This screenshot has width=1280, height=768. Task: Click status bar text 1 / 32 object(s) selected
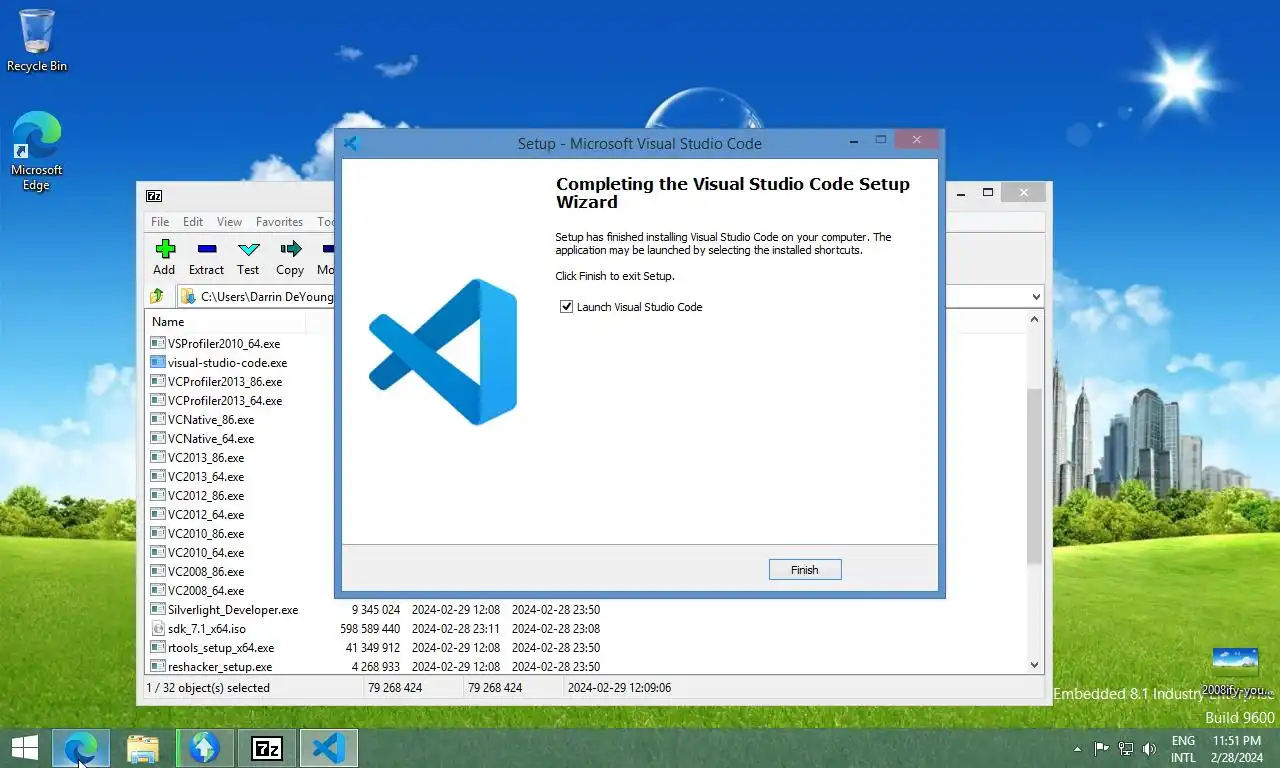coord(208,688)
